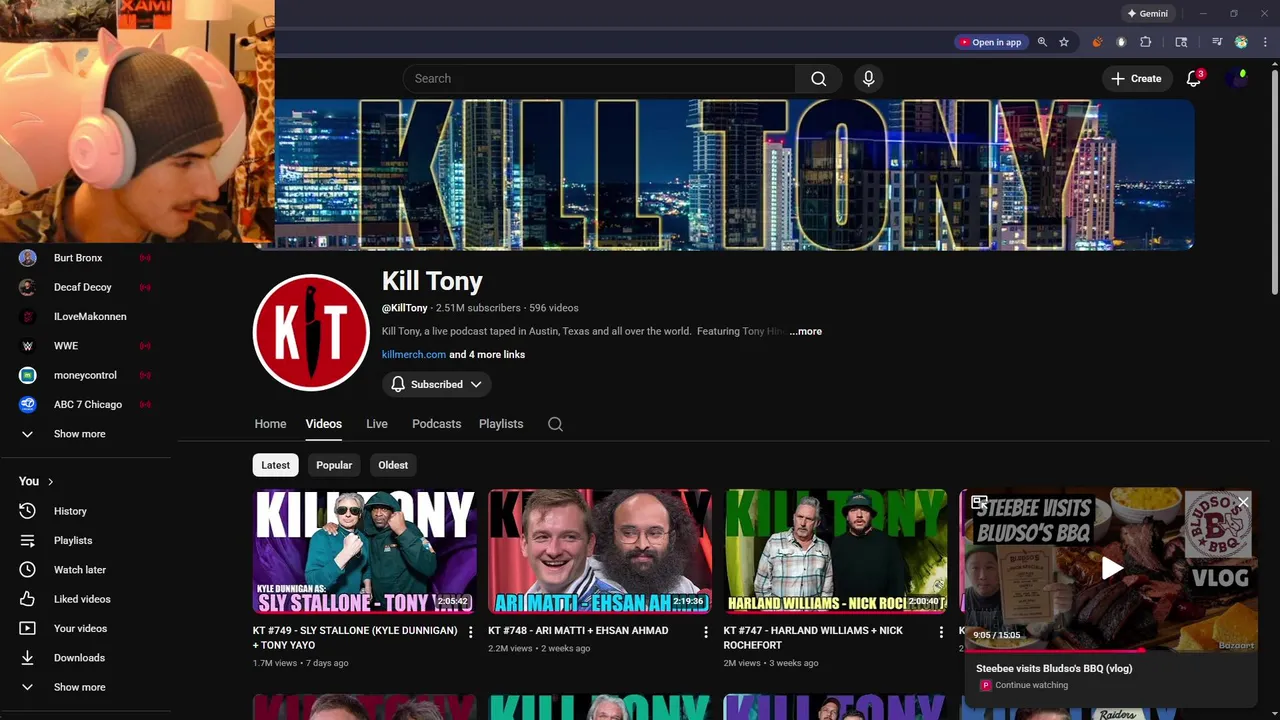This screenshot has height=720, width=1280.
Task: Open options menu for KT #748 video
Action: pos(706,632)
